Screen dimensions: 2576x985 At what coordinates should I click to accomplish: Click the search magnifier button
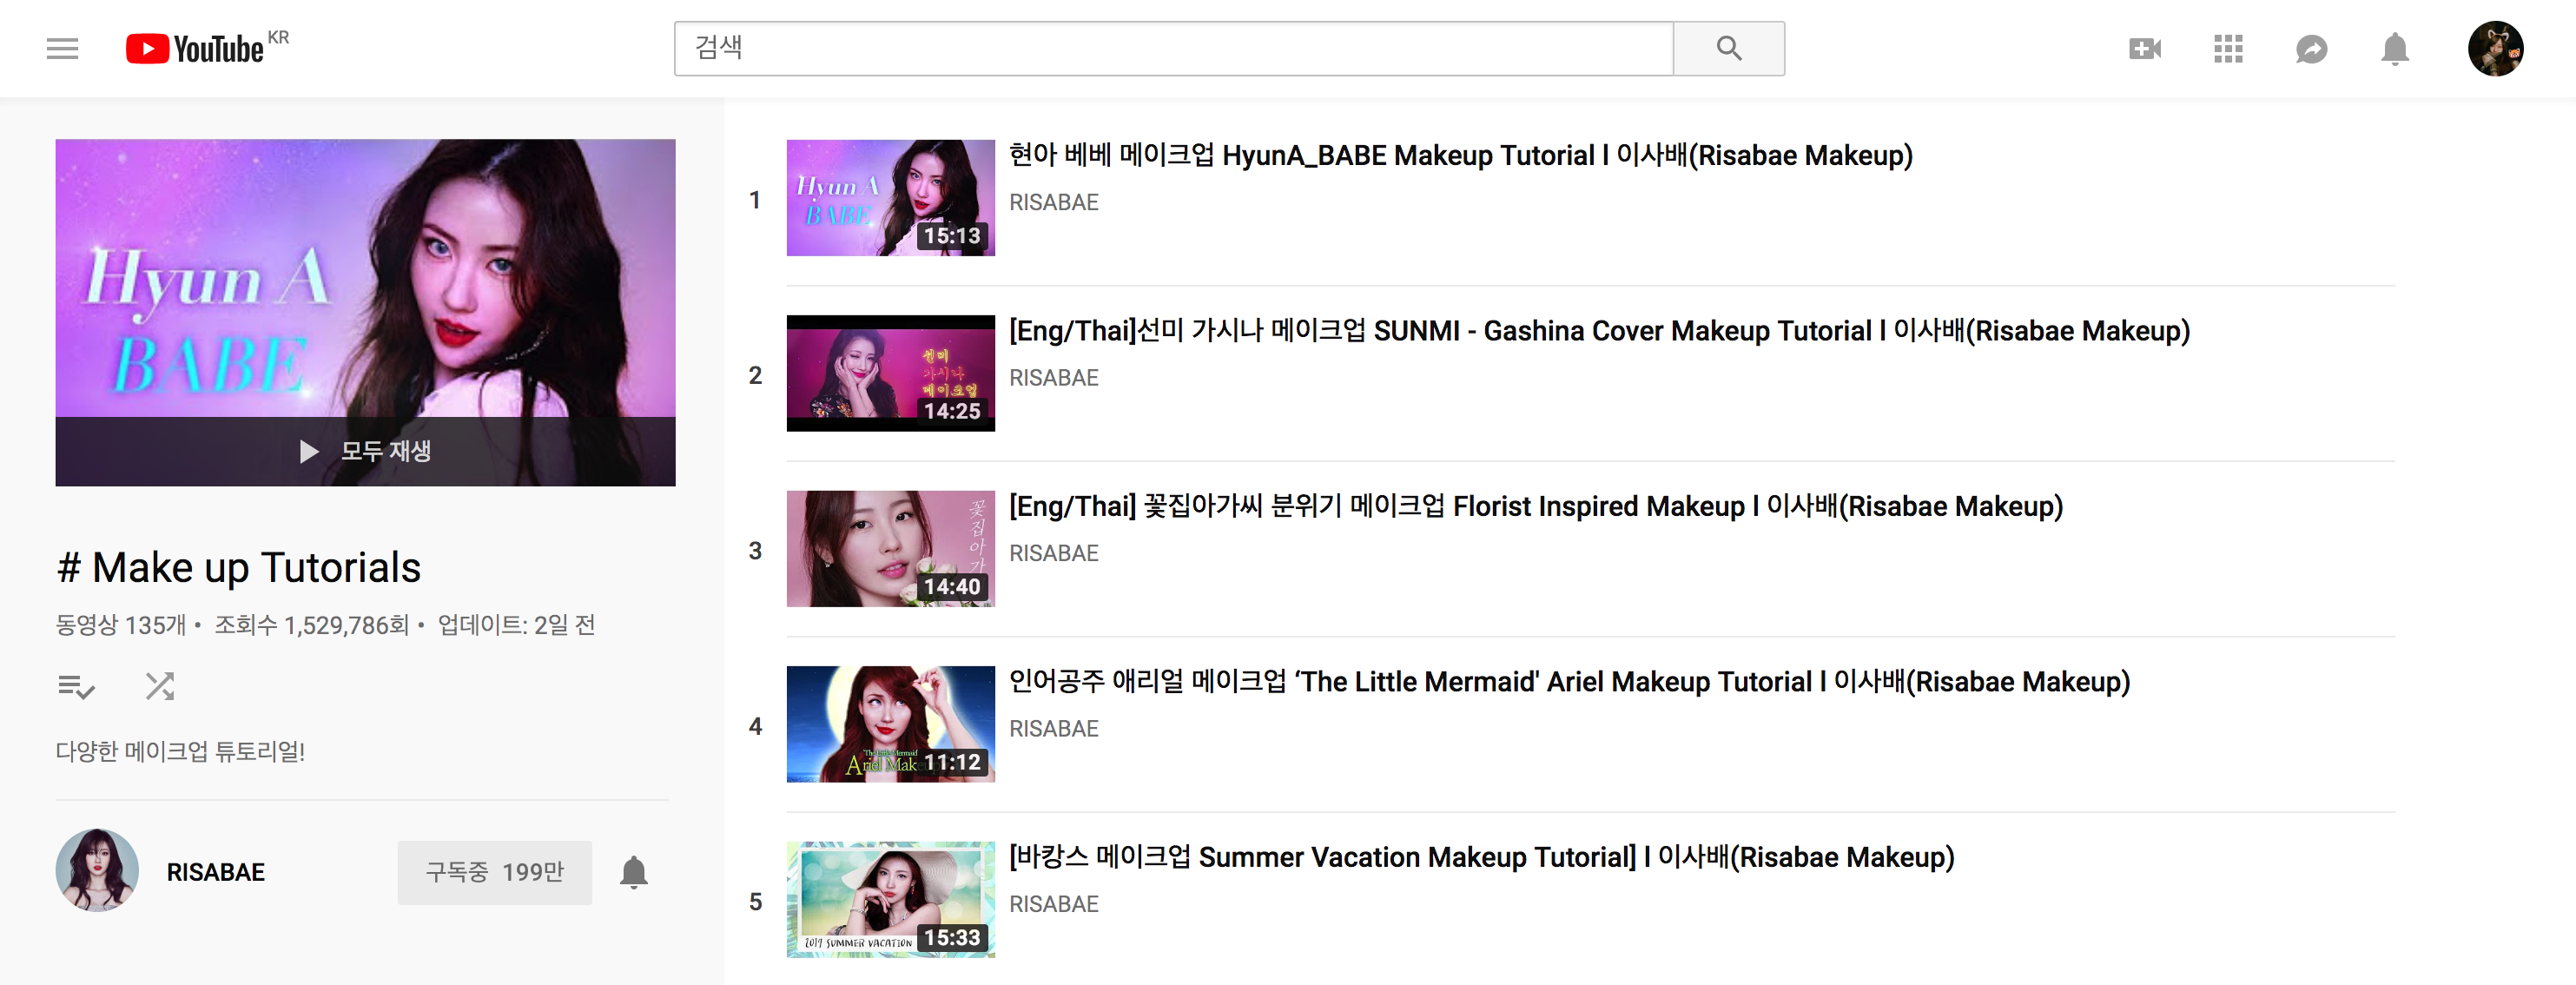pyautogui.click(x=1728, y=48)
